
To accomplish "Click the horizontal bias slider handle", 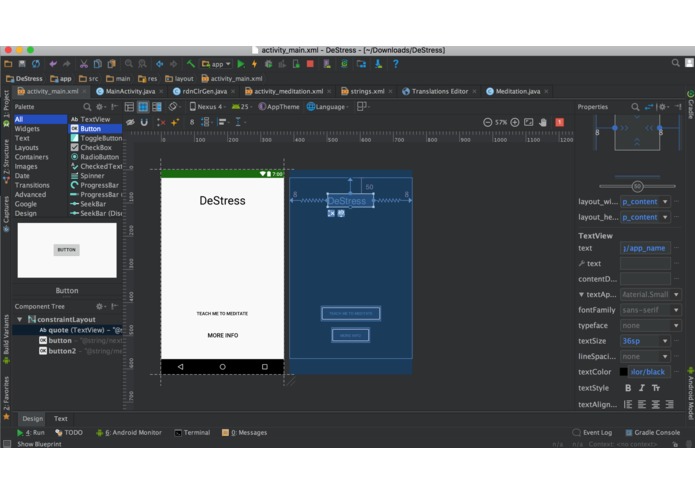I will [637, 187].
